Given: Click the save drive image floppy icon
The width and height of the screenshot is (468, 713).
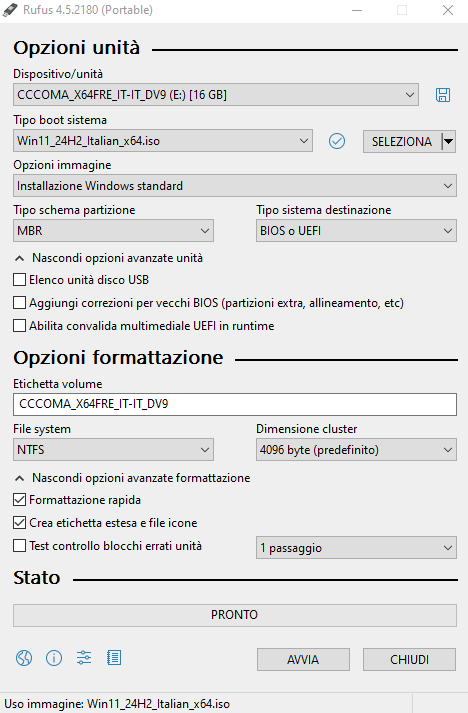Looking at the screenshot, I should tap(443, 95).
